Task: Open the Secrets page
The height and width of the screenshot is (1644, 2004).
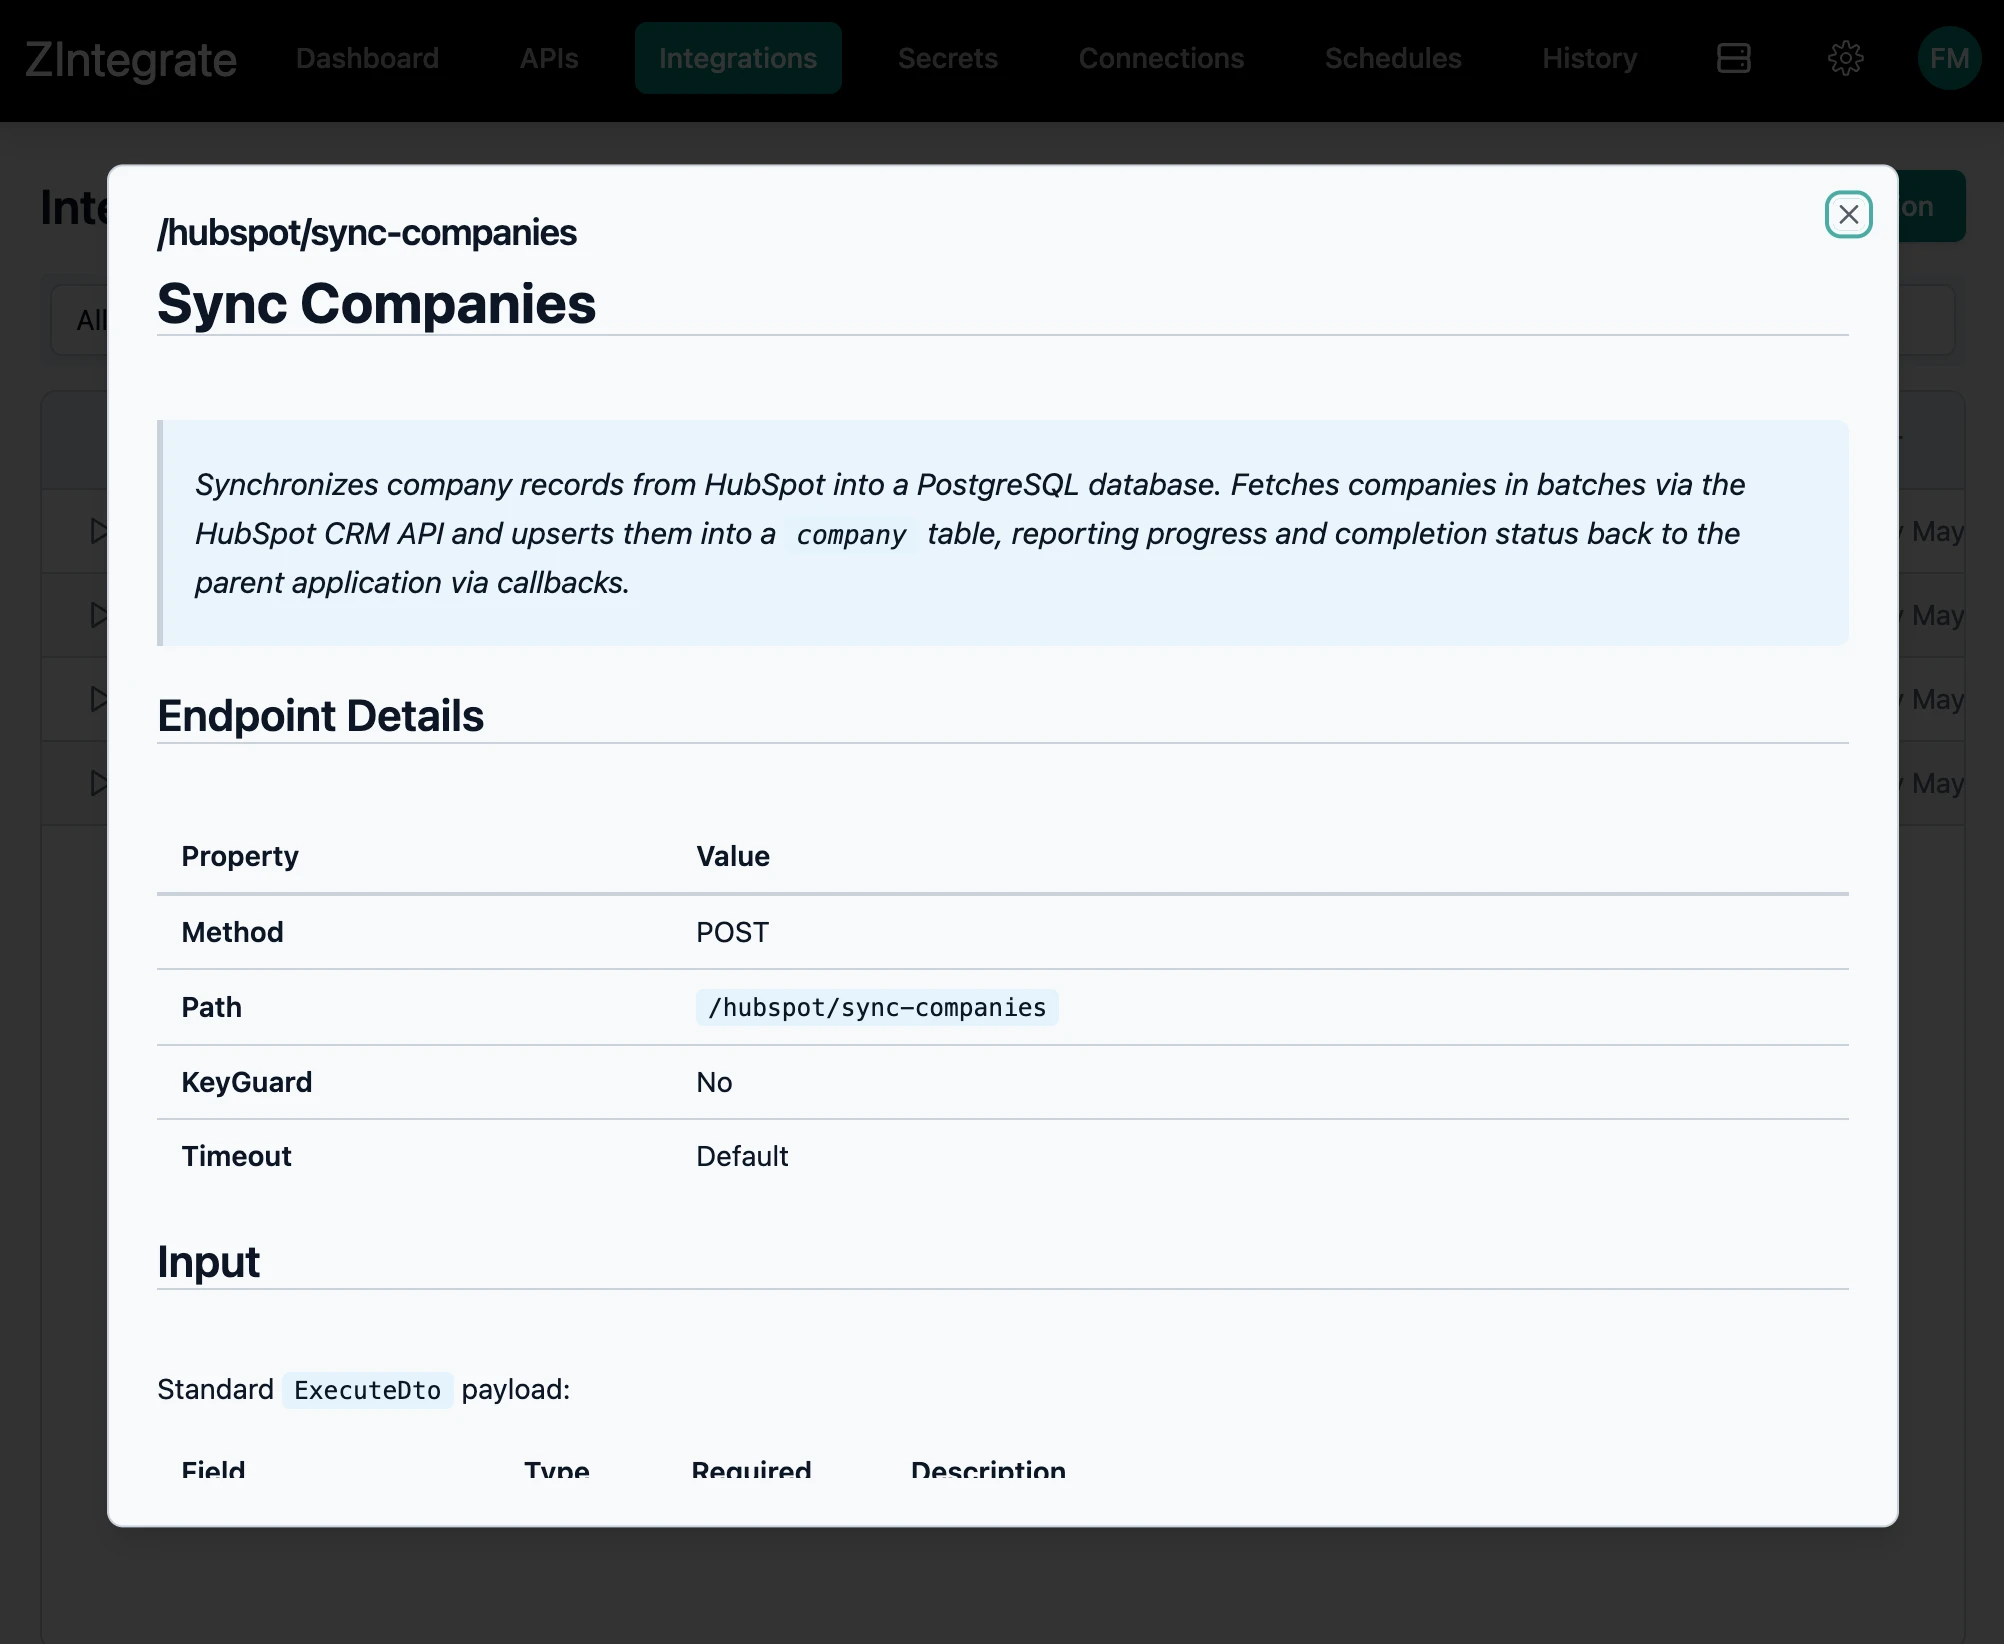Action: (x=947, y=58)
